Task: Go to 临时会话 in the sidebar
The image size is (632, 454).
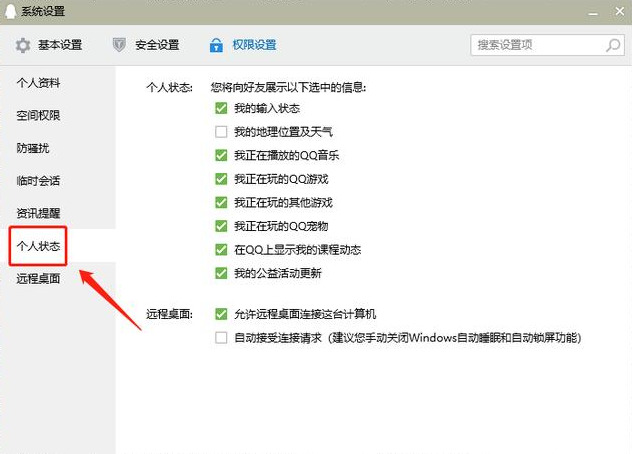Action: point(38,181)
